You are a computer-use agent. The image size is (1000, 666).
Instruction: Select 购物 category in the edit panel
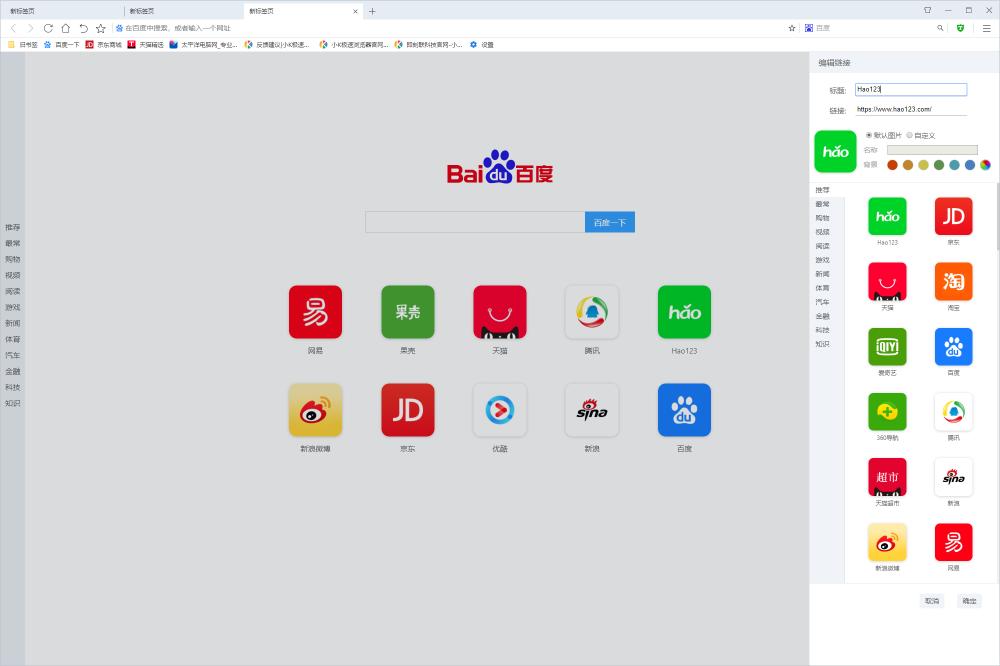[x=823, y=218]
